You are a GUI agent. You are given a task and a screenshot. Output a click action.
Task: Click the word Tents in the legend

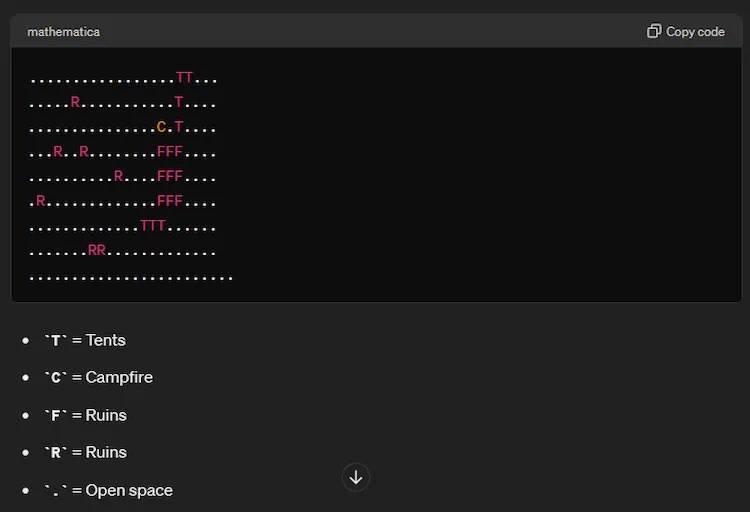coord(106,340)
